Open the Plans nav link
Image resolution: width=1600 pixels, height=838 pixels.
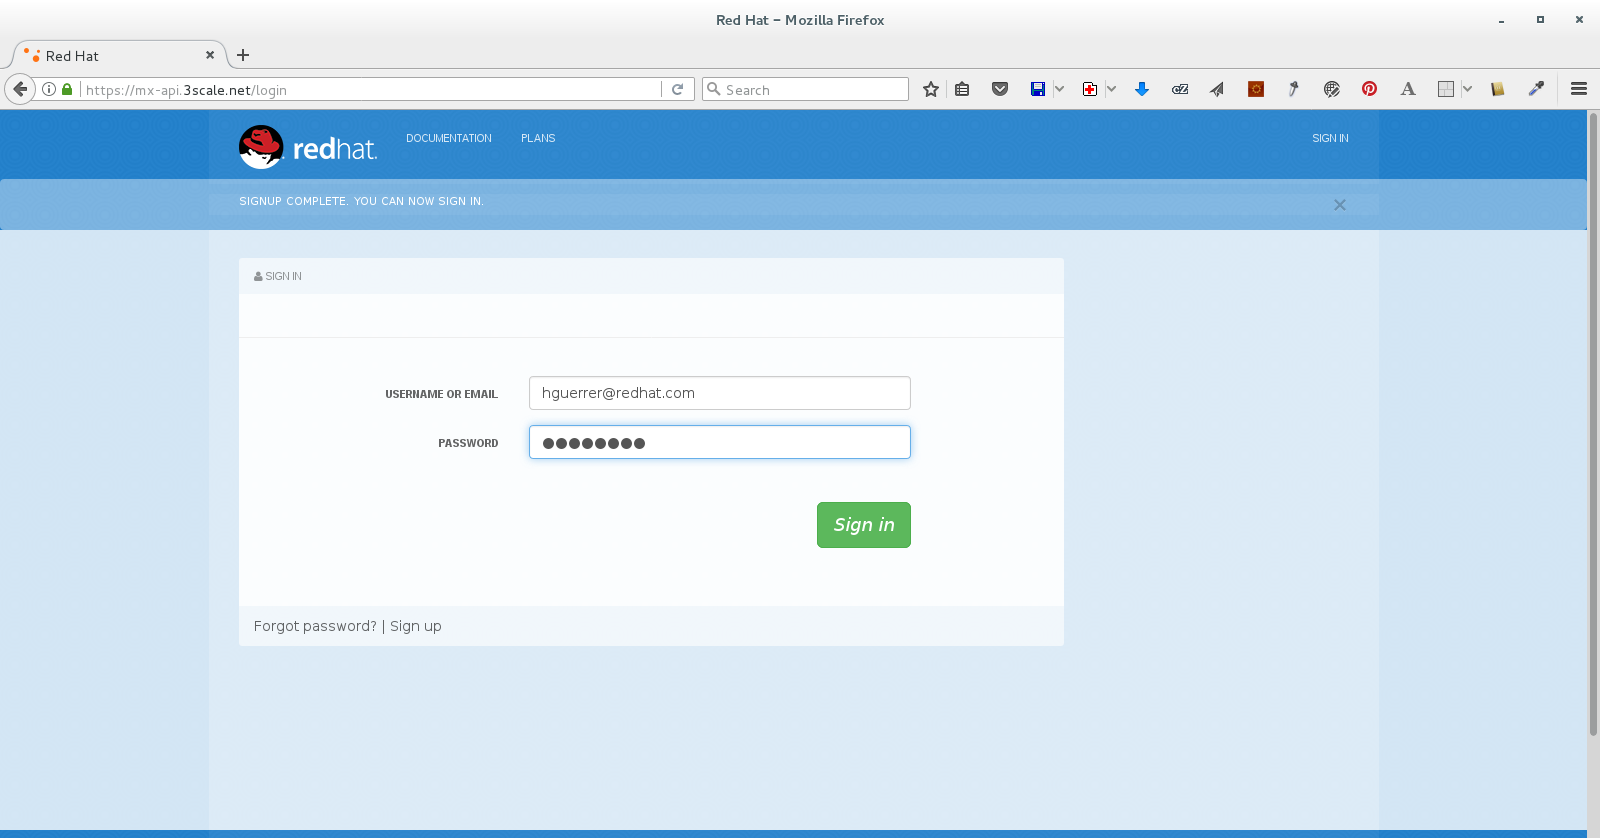pyautogui.click(x=538, y=138)
